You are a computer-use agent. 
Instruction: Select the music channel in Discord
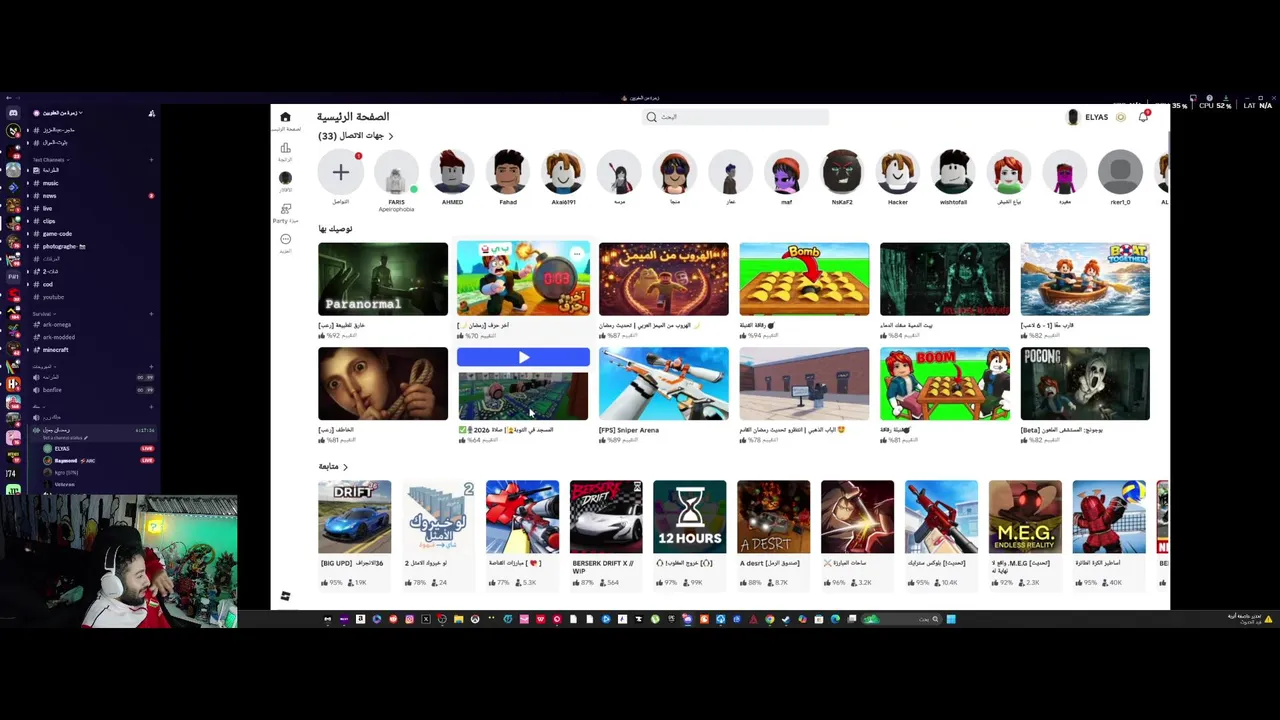pyautogui.click(x=50, y=183)
